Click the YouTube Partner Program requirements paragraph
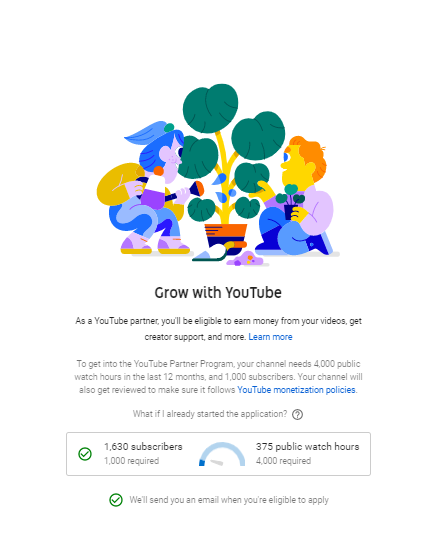Viewport: 433px width, 549px height. (x=218, y=377)
